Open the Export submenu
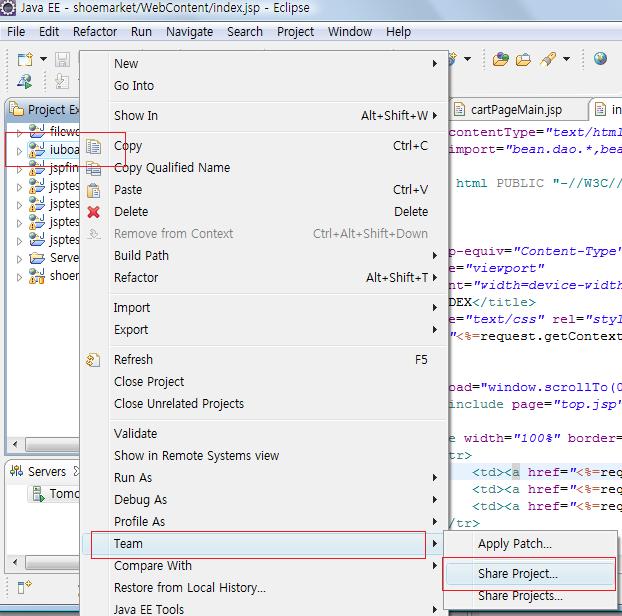Image resolution: width=622 pixels, height=616 pixels. pyautogui.click(x=264, y=330)
